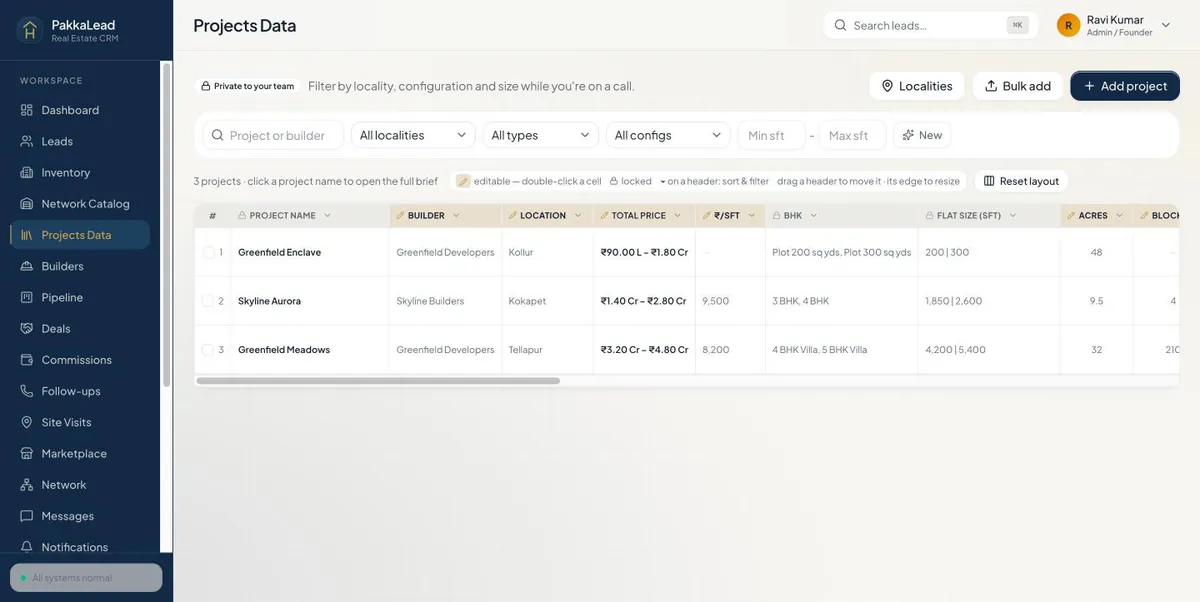This screenshot has width=1200, height=602.
Task: Click the Reset layout button
Action: (x=1021, y=181)
